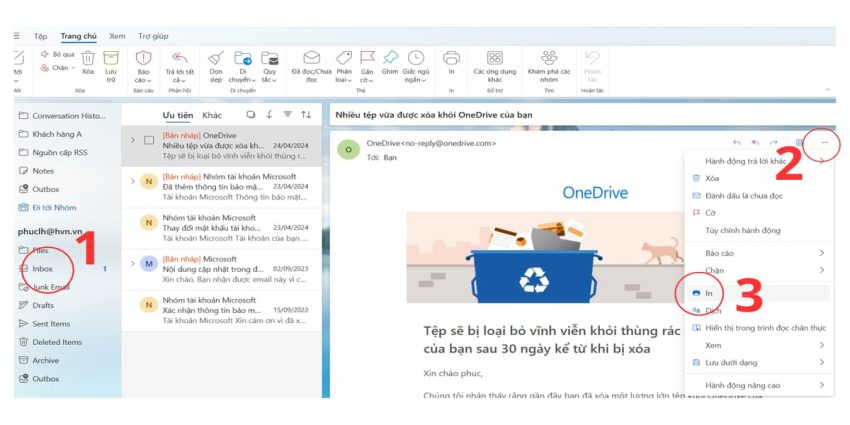Choose Tùy chỉnh hành động
The width and height of the screenshot is (850, 425).
[x=759, y=230]
